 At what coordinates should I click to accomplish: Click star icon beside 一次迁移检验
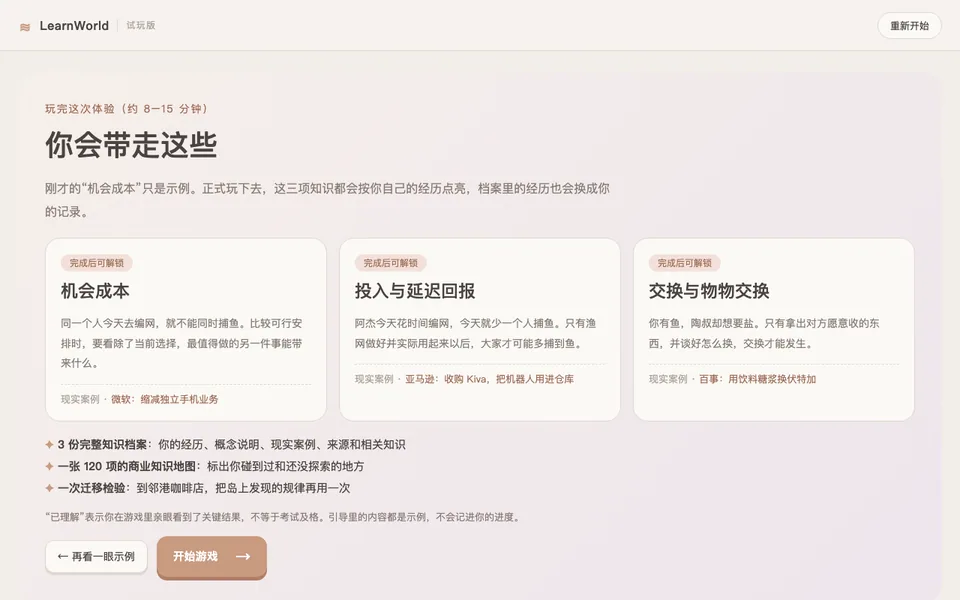[50, 488]
